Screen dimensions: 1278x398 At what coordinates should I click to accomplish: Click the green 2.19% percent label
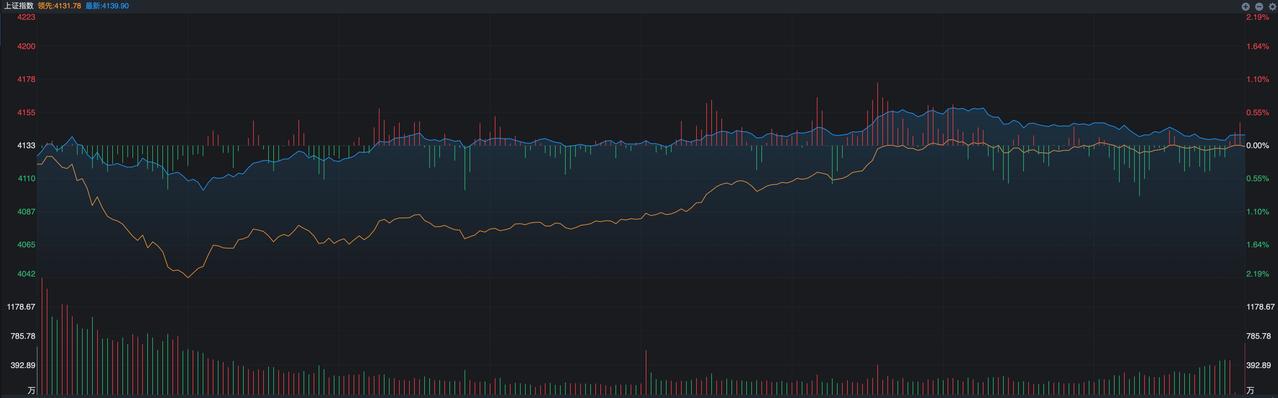tap(1257, 274)
